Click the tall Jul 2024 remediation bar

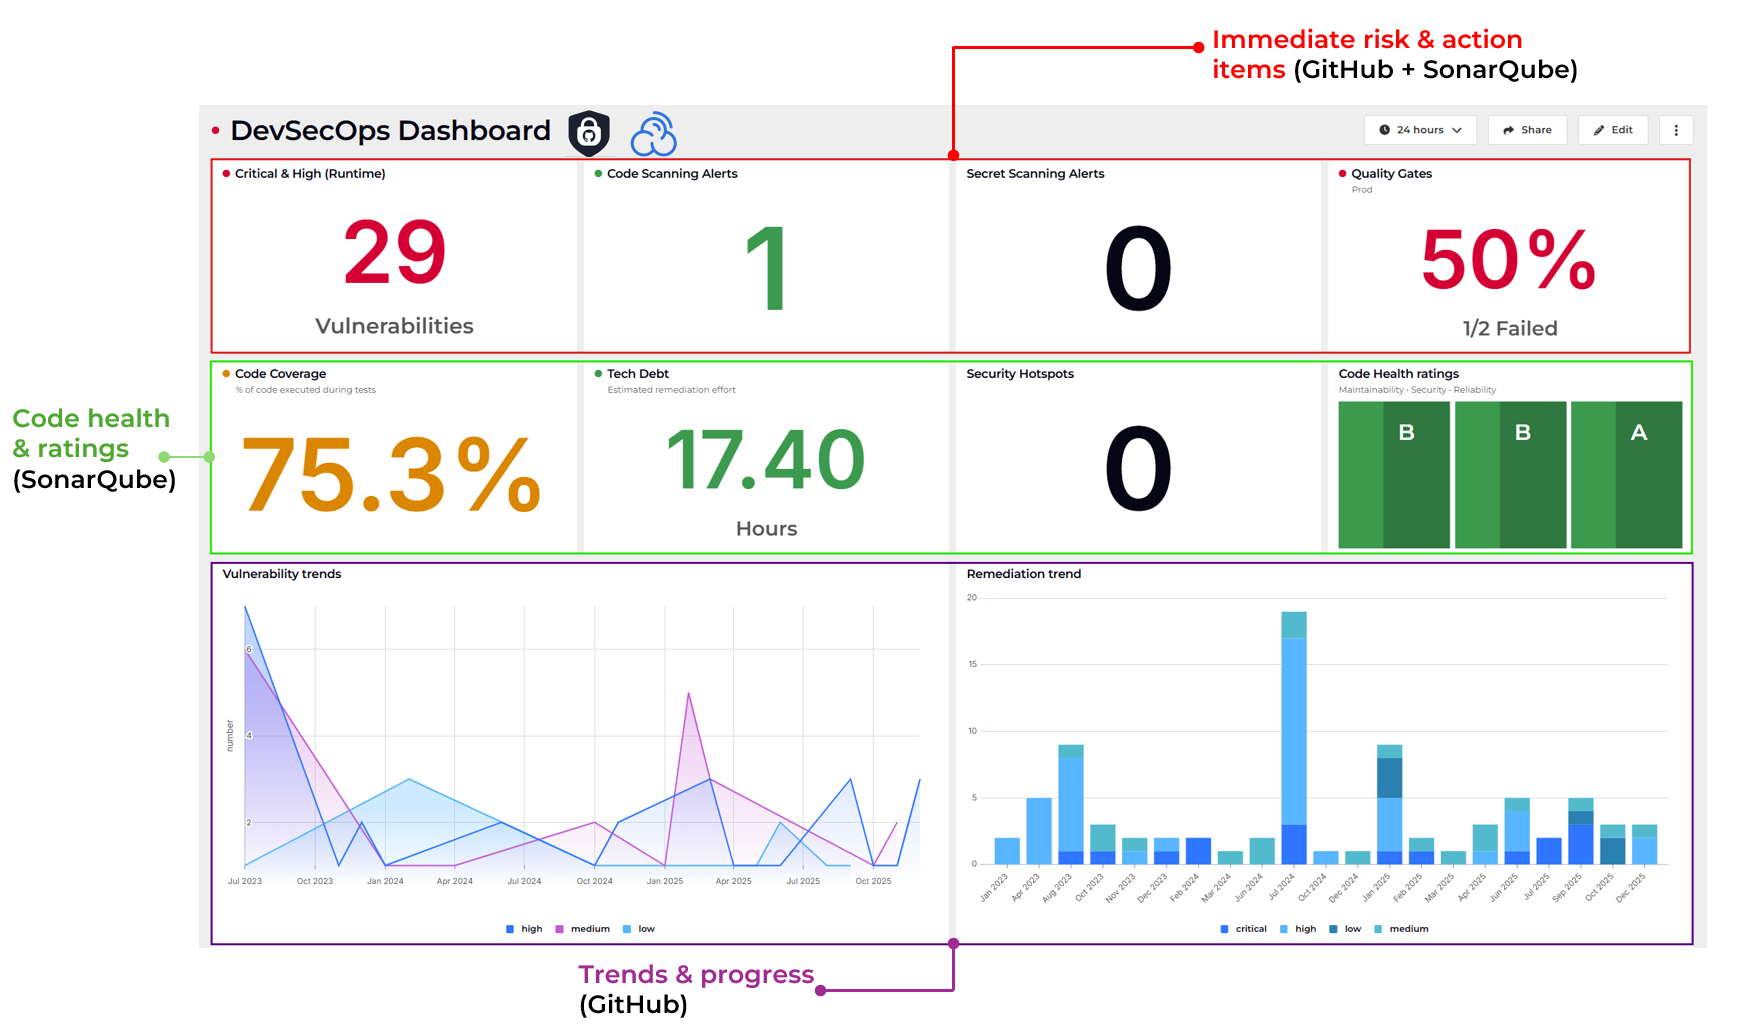click(x=1294, y=738)
